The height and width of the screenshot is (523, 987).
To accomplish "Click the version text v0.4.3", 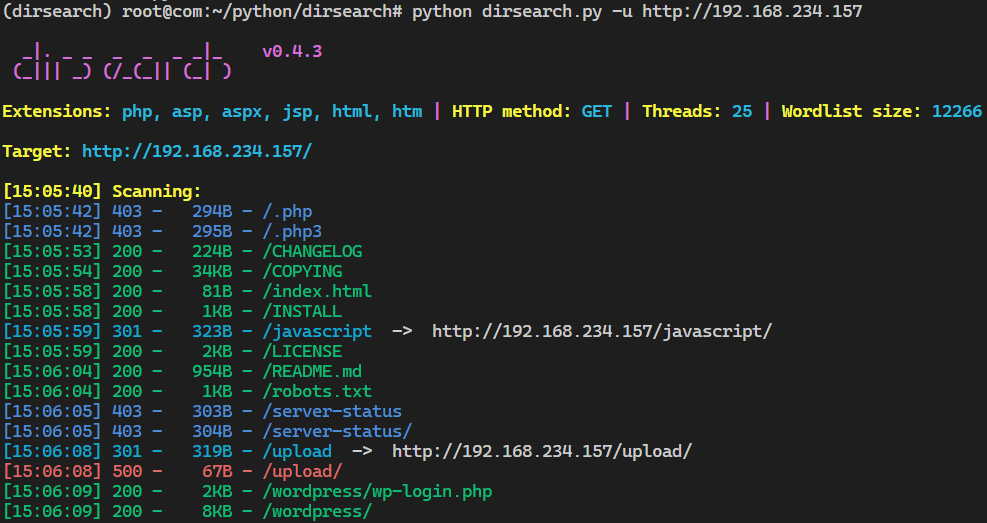I will tap(292, 52).
